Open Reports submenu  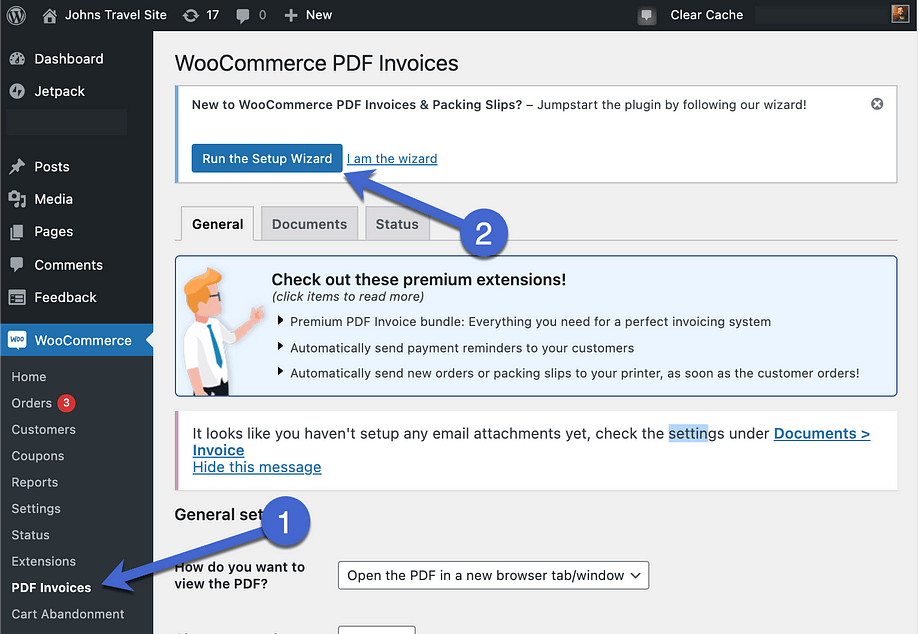tap(35, 482)
